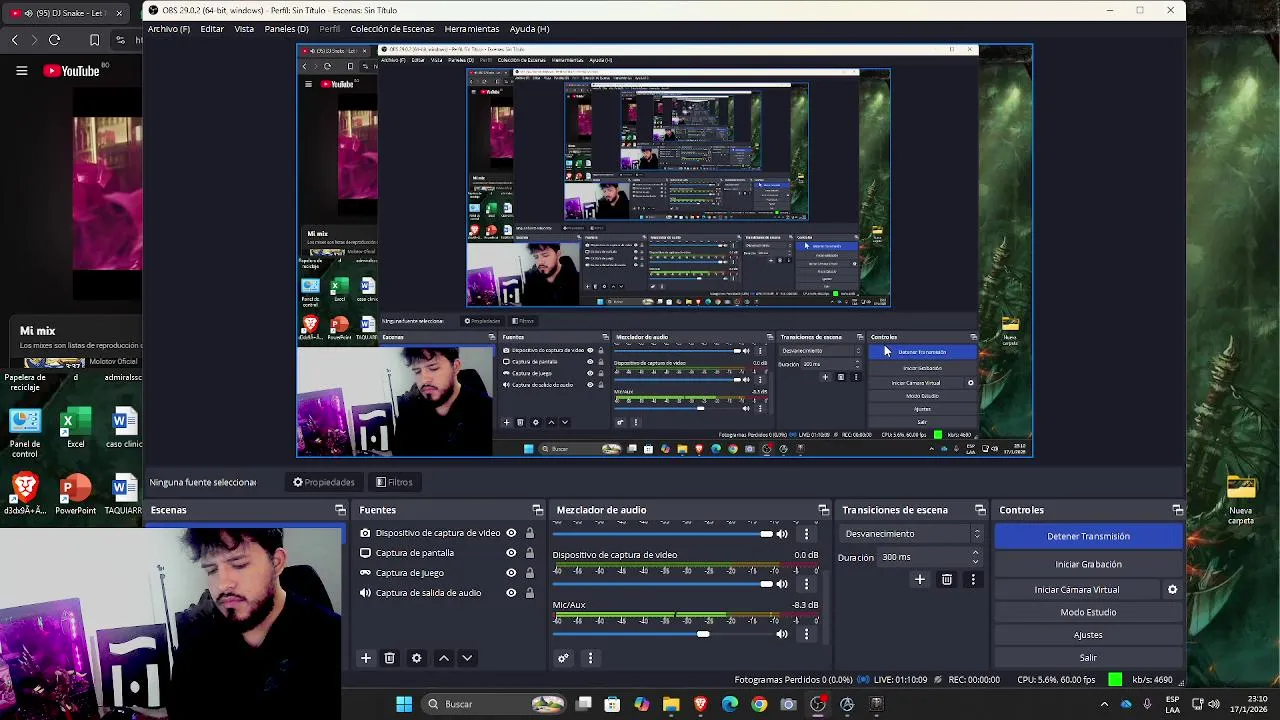
Task: Enable Modo Estudio
Action: pyautogui.click(x=1088, y=612)
